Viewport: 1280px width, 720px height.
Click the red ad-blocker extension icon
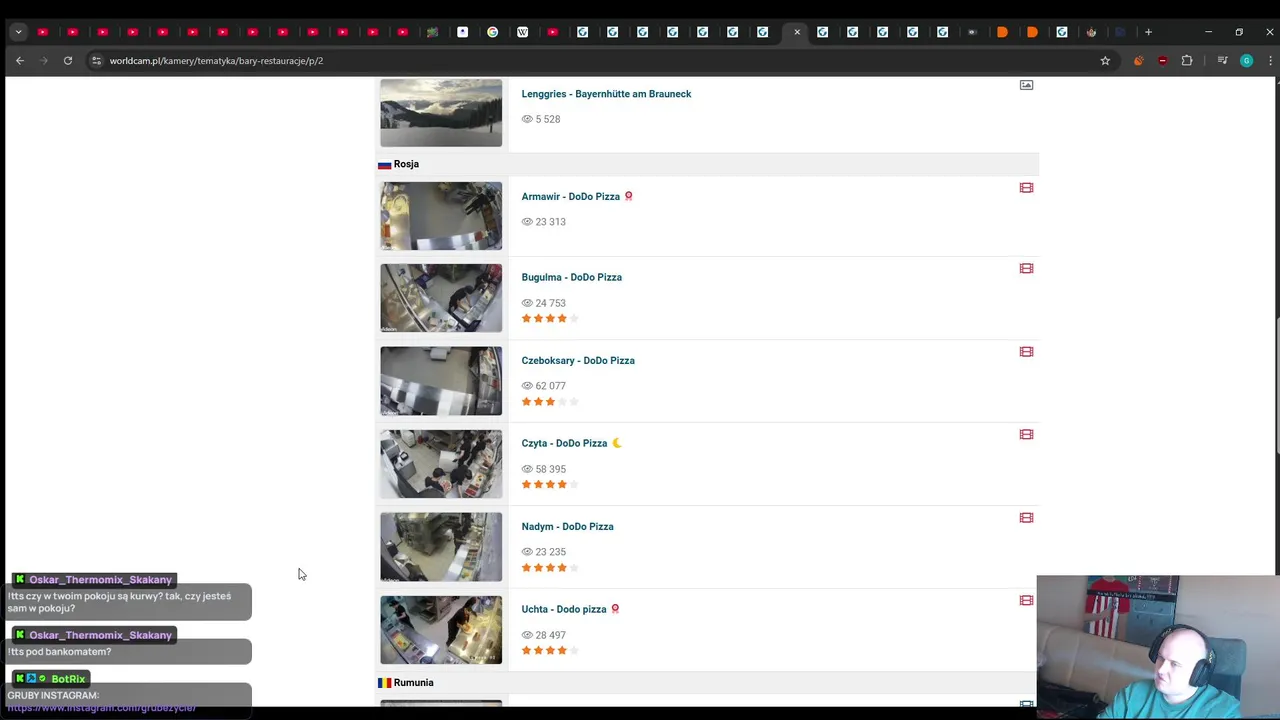point(1162,61)
